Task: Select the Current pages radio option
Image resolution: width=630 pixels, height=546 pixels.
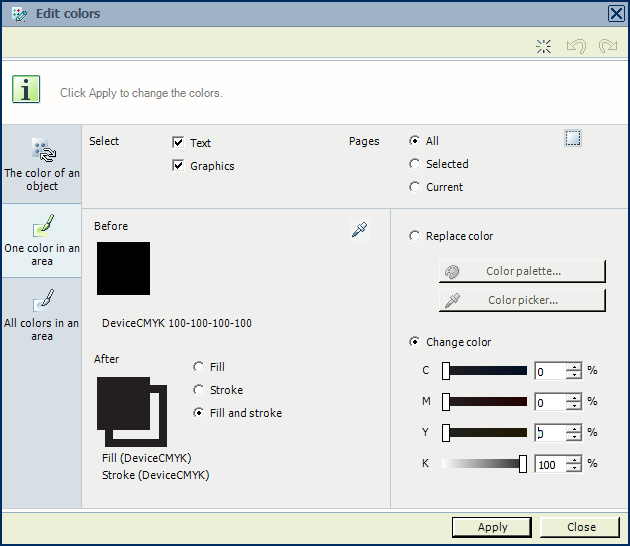Action: (x=415, y=187)
